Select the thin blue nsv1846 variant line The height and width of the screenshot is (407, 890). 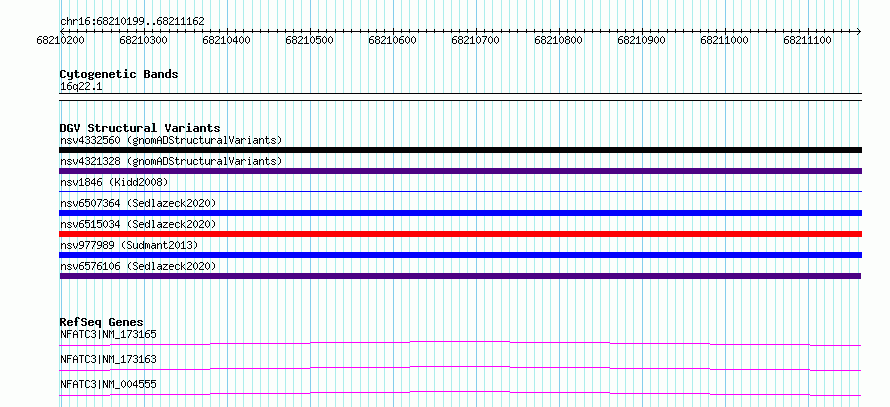pos(460,192)
